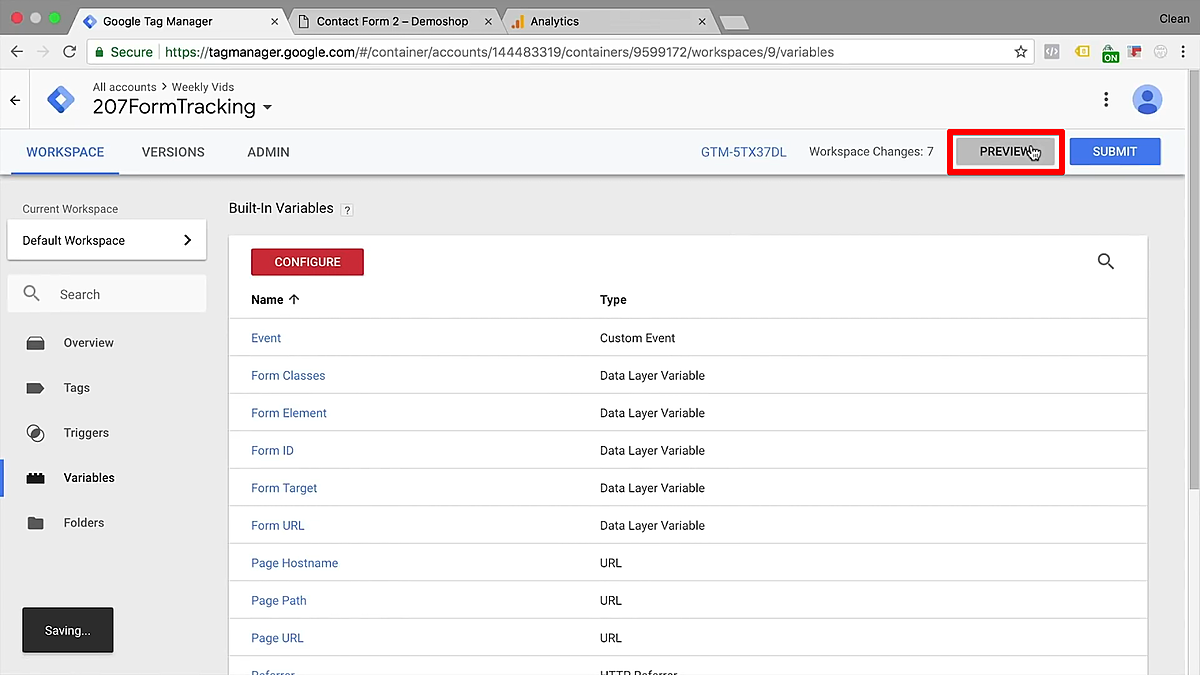Image resolution: width=1200 pixels, height=675 pixels.
Task: Open the GTM-5TX37DL container ID link
Action: click(744, 152)
